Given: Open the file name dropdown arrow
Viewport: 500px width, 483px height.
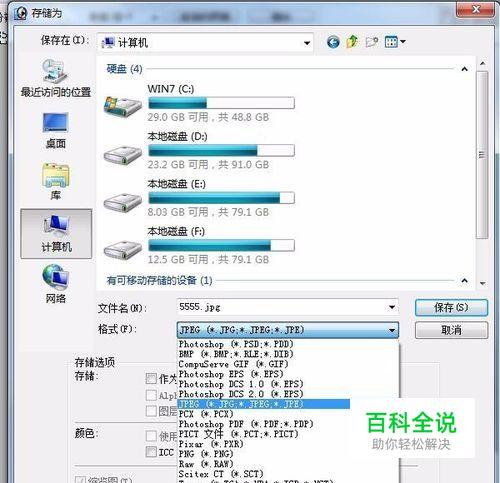Looking at the screenshot, I should [x=392, y=307].
